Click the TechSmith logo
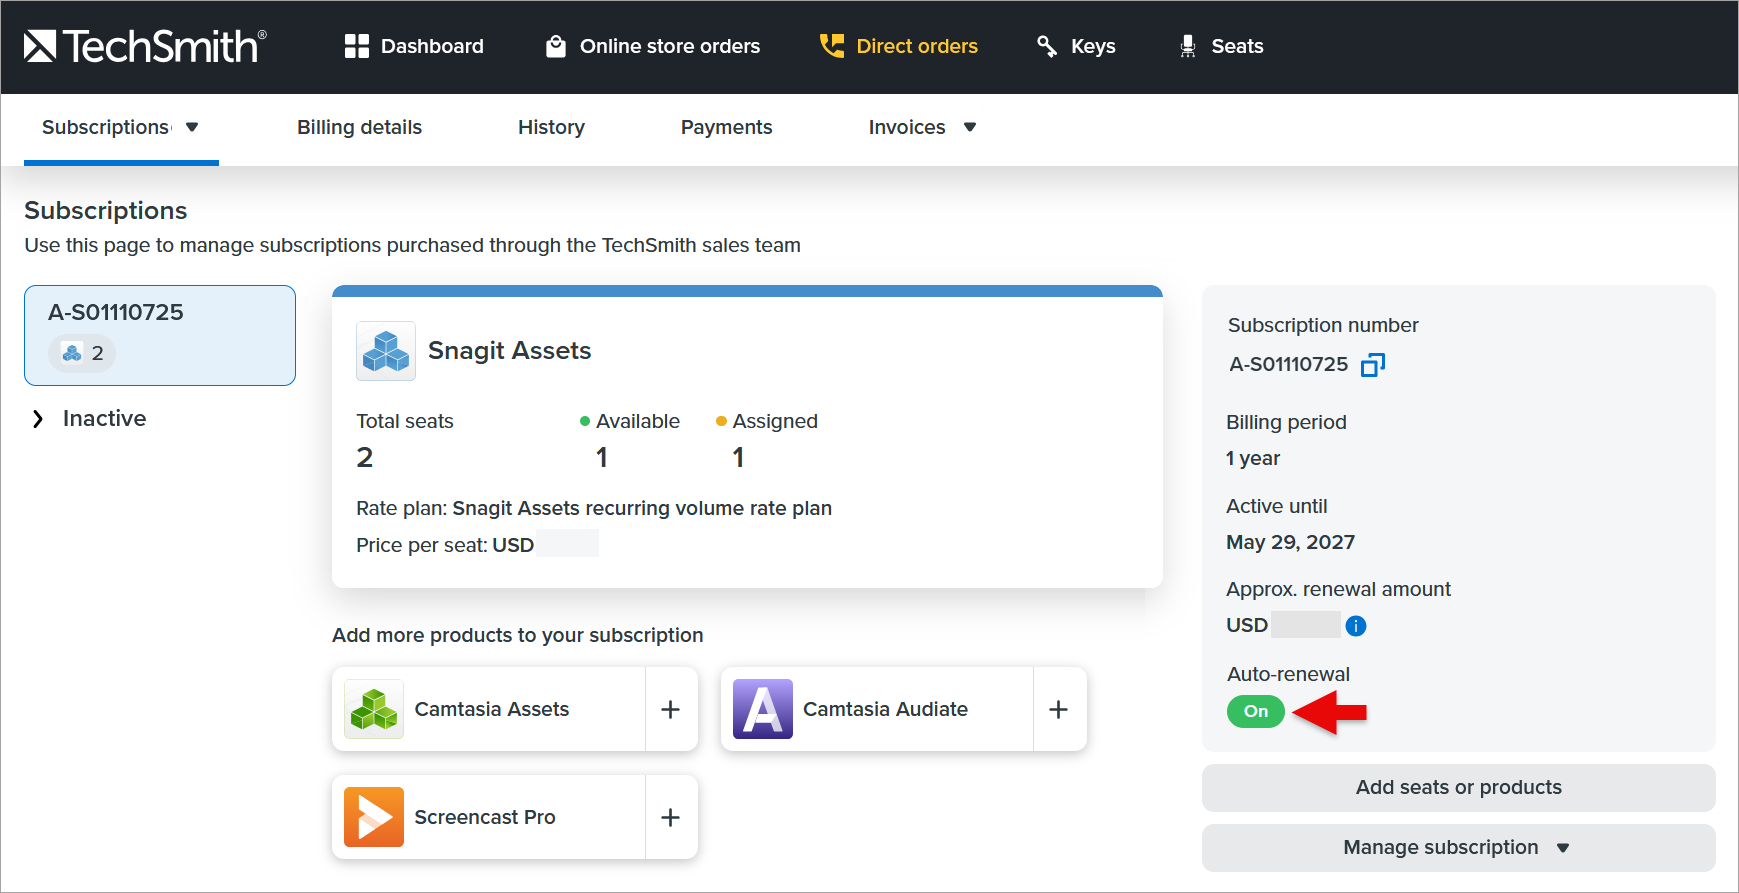The image size is (1739, 893). point(145,46)
